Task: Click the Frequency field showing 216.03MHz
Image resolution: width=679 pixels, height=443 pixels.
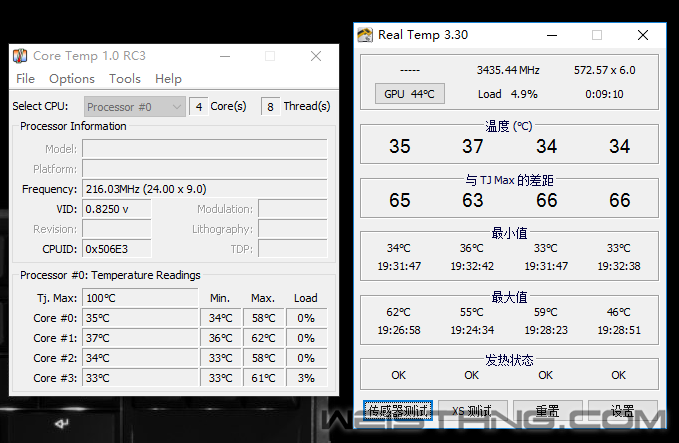Action: pos(205,189)
